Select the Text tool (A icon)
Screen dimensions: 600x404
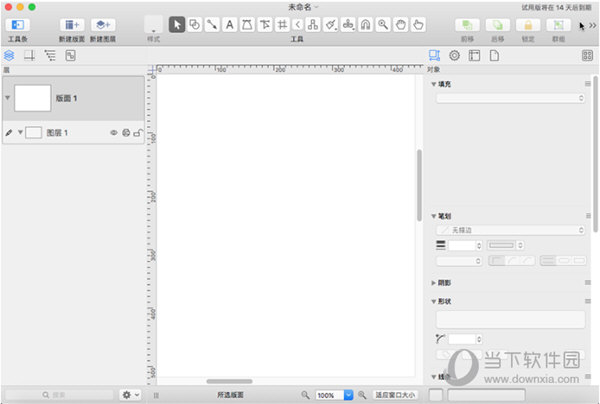[229, 24]
